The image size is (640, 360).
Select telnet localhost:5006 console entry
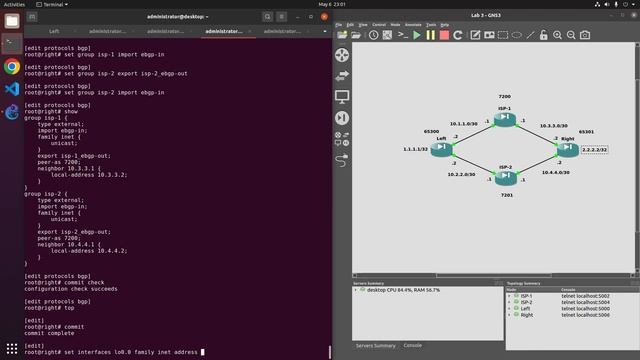pyautogui.click(x=585, y=315)
